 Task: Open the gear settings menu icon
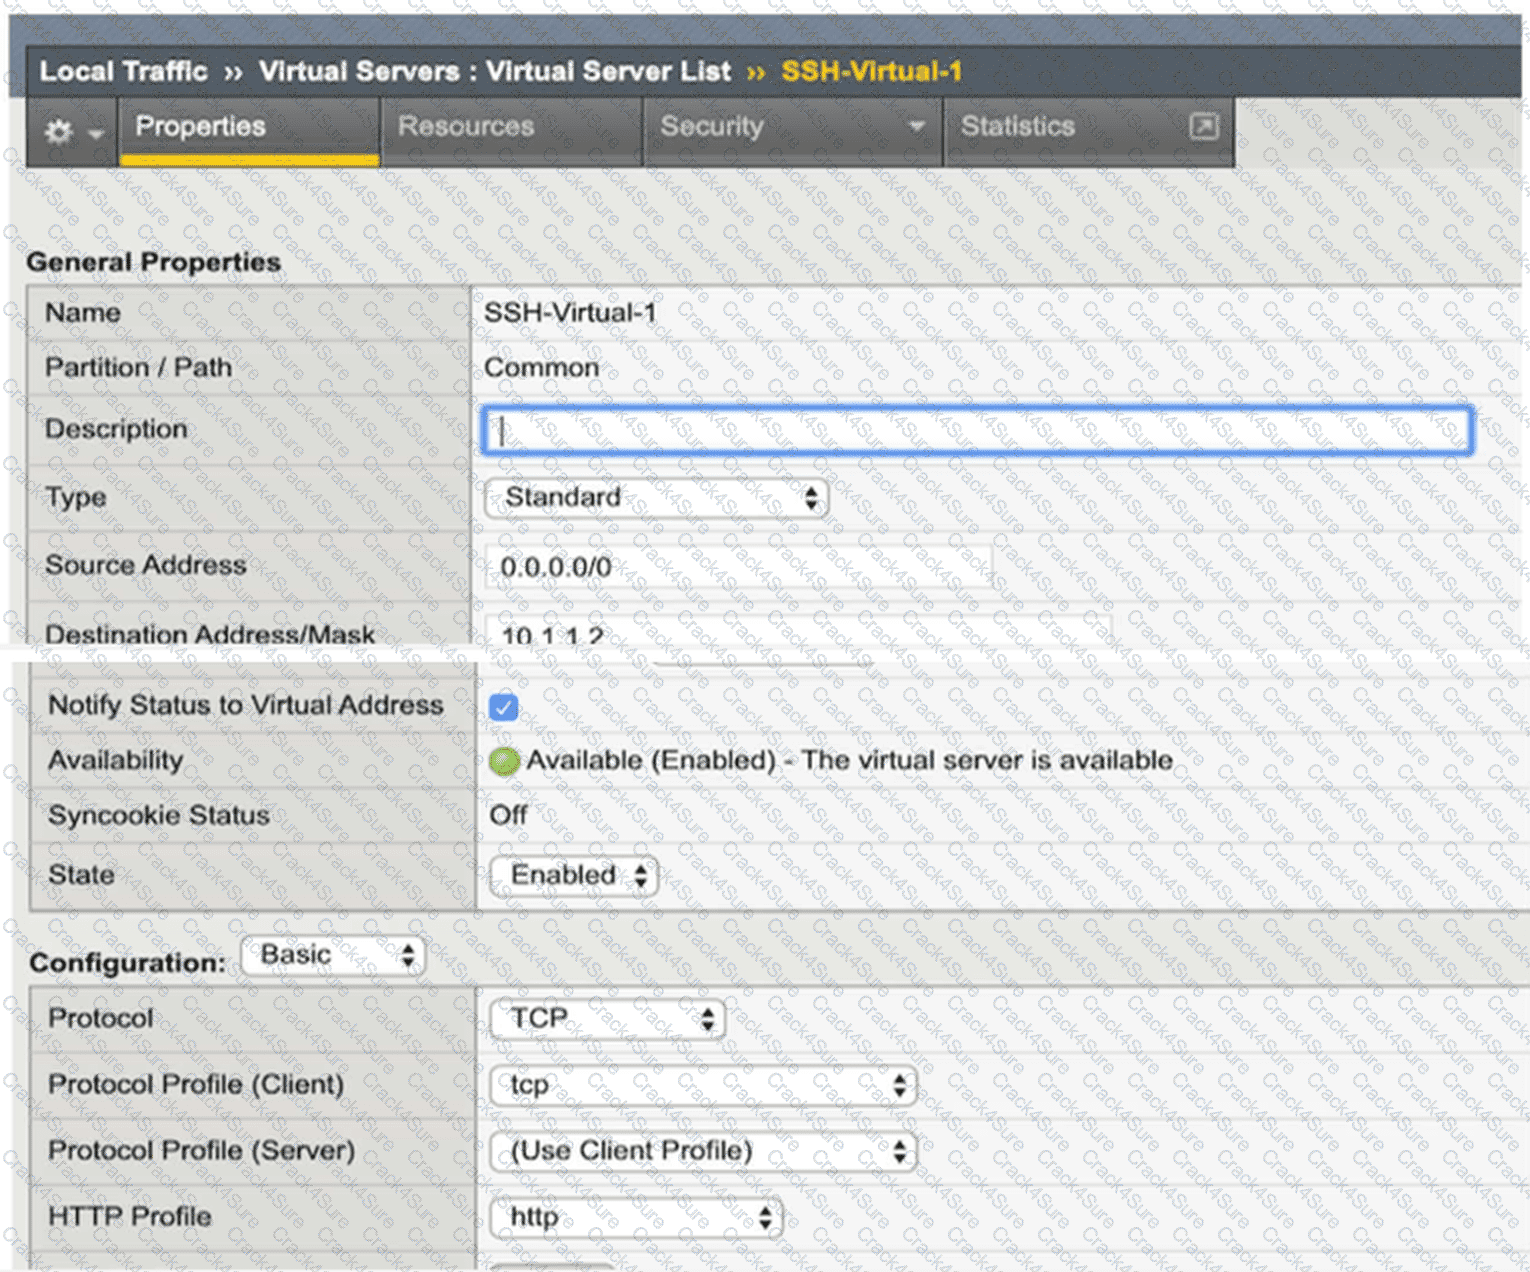[71, 132]
